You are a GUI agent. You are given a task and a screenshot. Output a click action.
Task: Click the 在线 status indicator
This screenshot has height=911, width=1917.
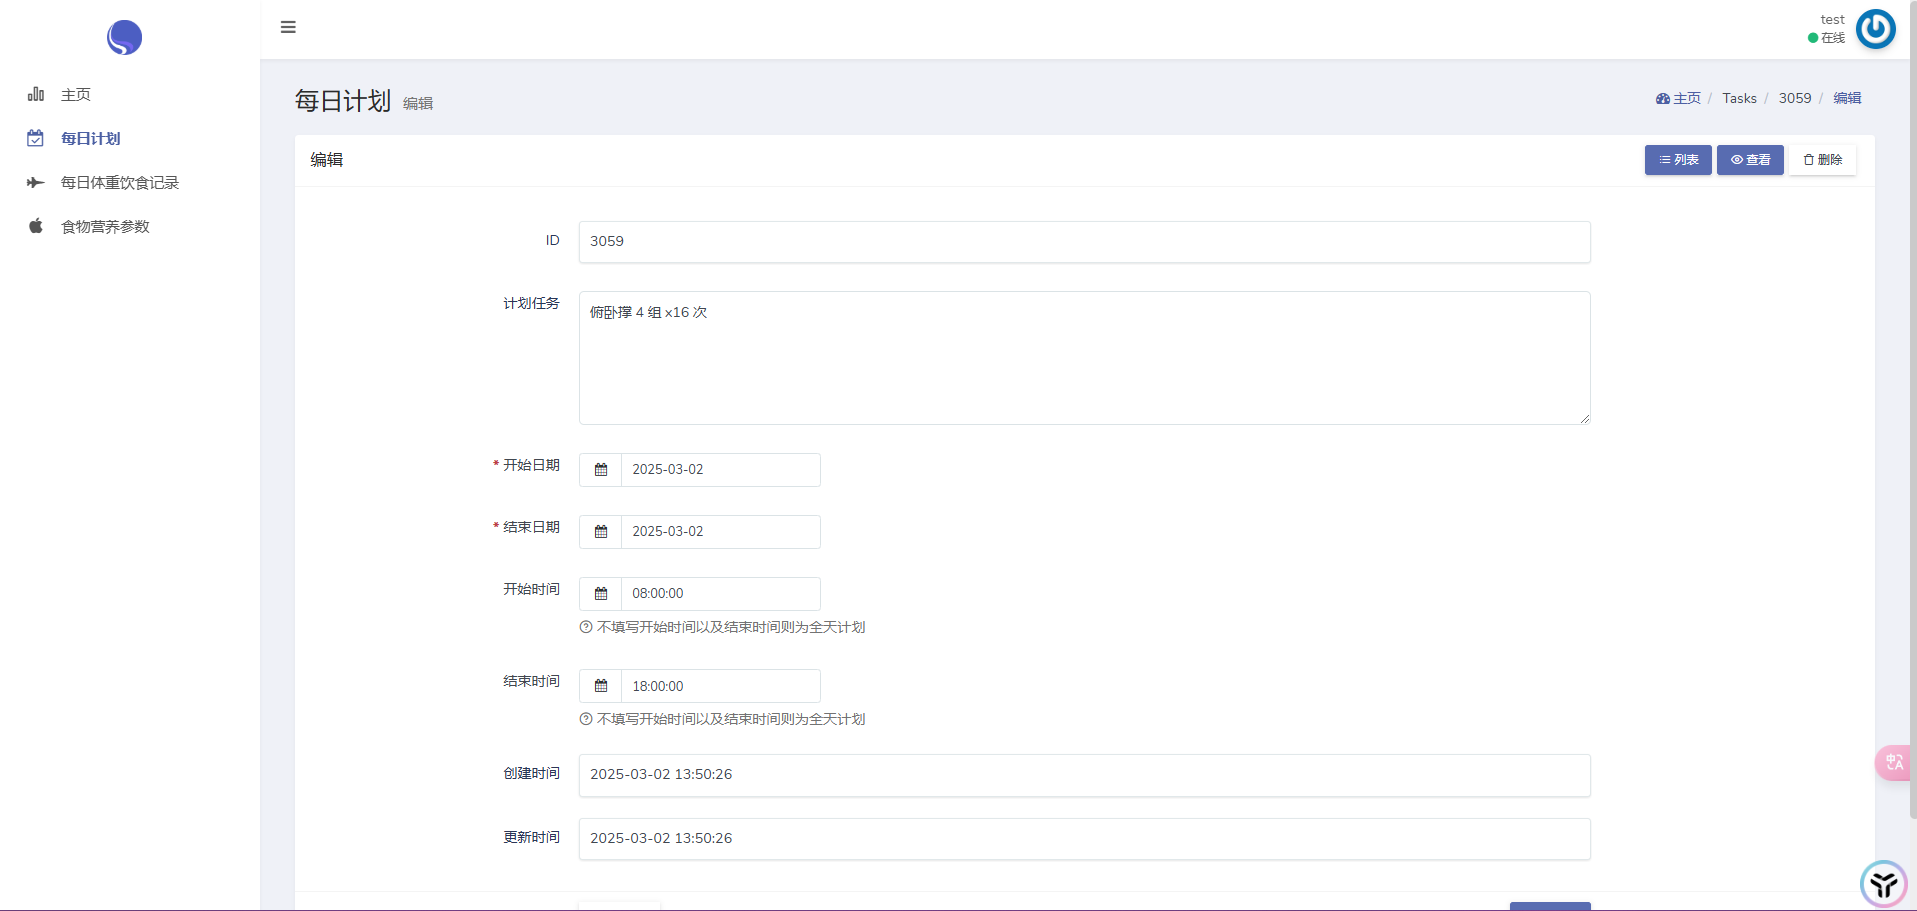tap(1826, 38)
